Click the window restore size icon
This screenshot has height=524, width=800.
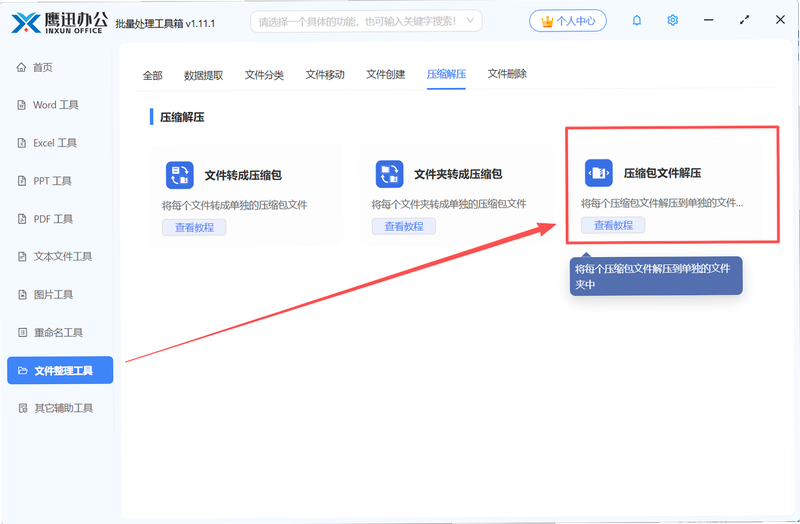click(744, 20)
